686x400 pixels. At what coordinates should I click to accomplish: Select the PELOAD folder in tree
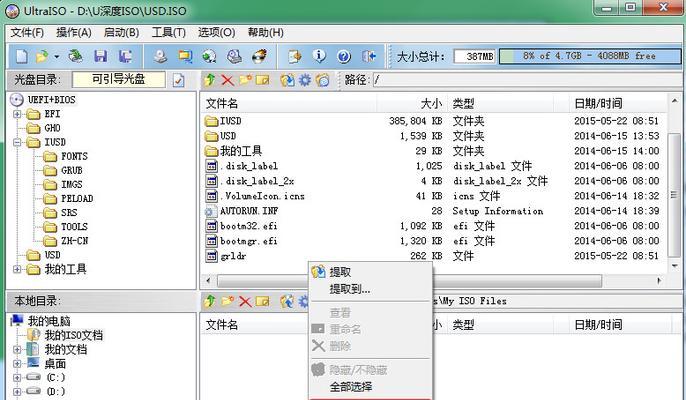[x=77, y=199]
